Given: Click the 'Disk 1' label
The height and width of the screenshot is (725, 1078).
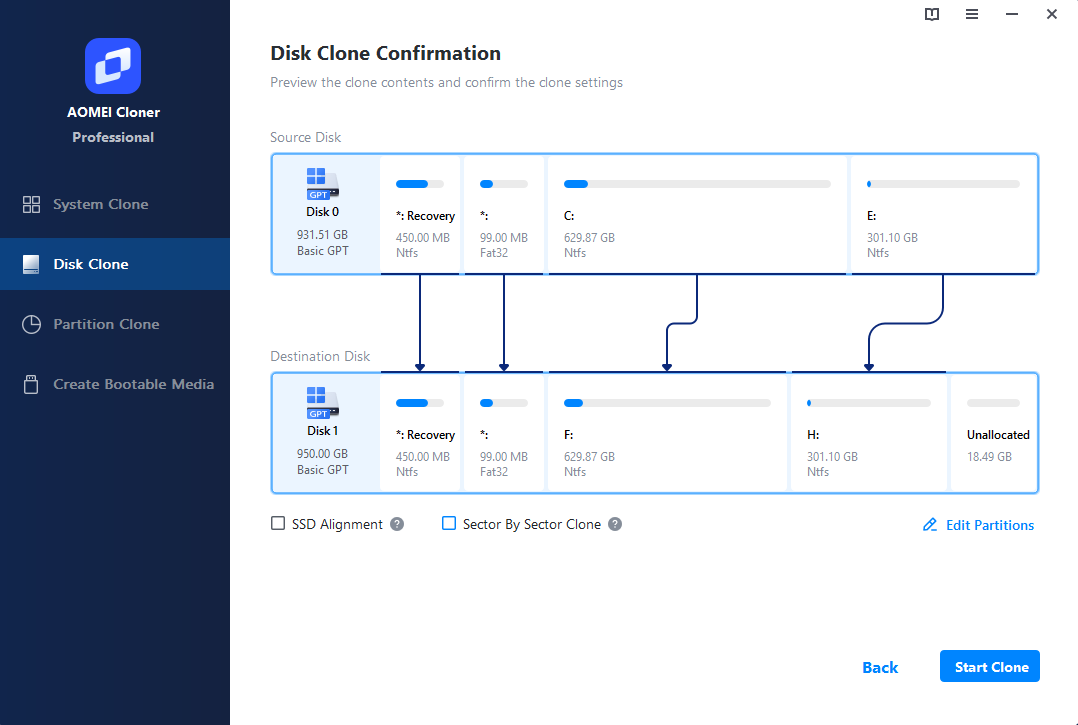Looking at the screenshot, I should (x=322, y=431).
